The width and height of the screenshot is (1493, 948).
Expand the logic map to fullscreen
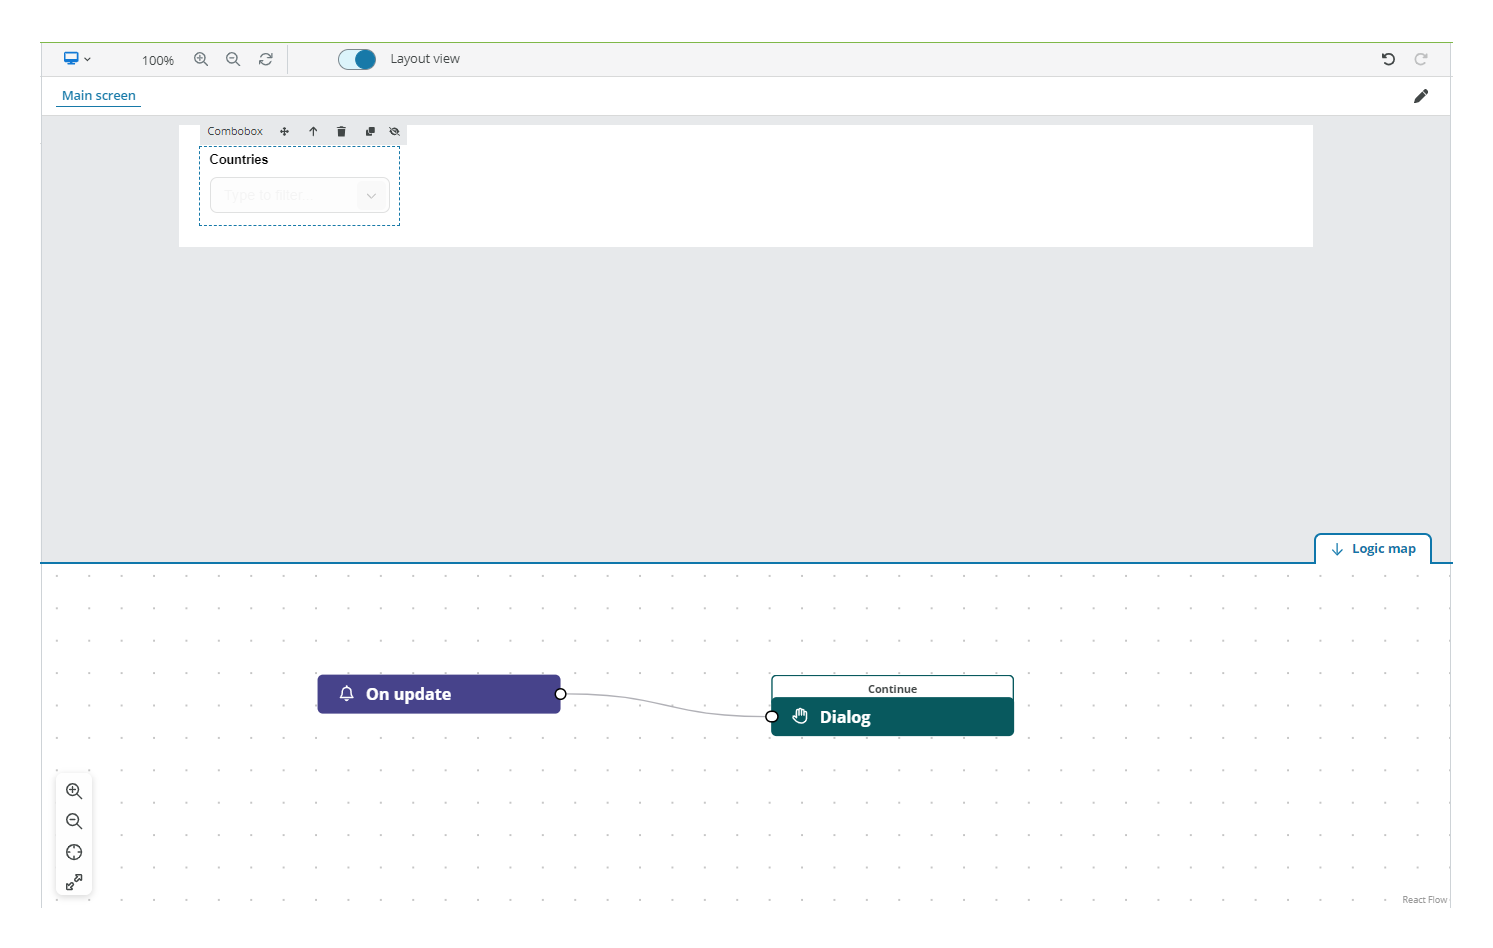(x=73, y=882)
